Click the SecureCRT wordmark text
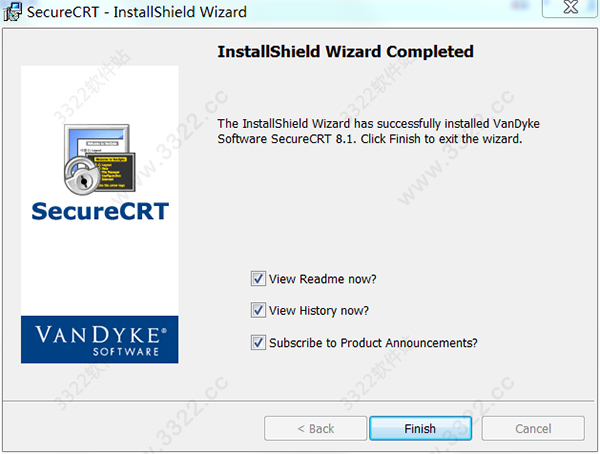The image size is (600, 454). [x=100, y=211]
